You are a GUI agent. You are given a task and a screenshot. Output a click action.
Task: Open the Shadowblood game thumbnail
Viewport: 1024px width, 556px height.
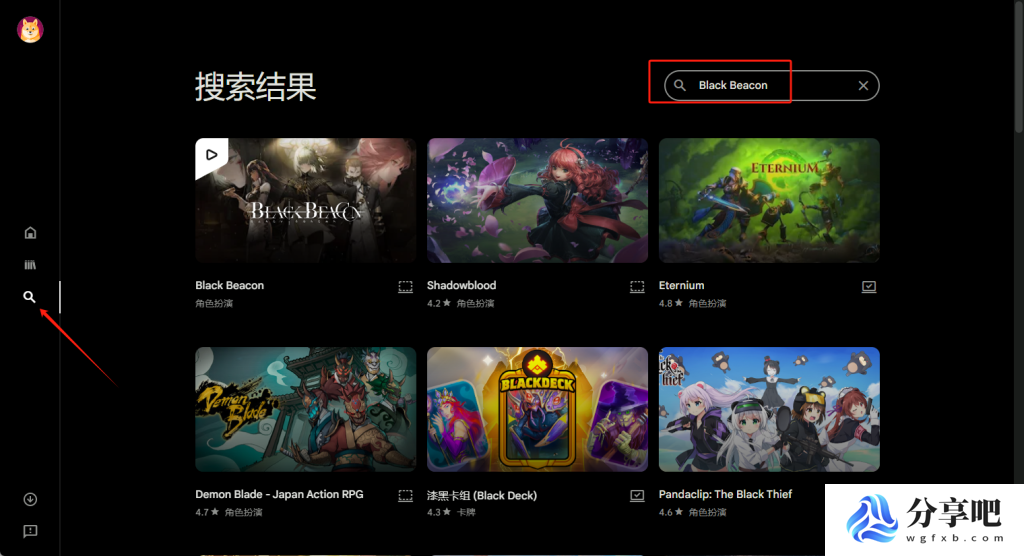pyautogui.click(x=537, y=201)
